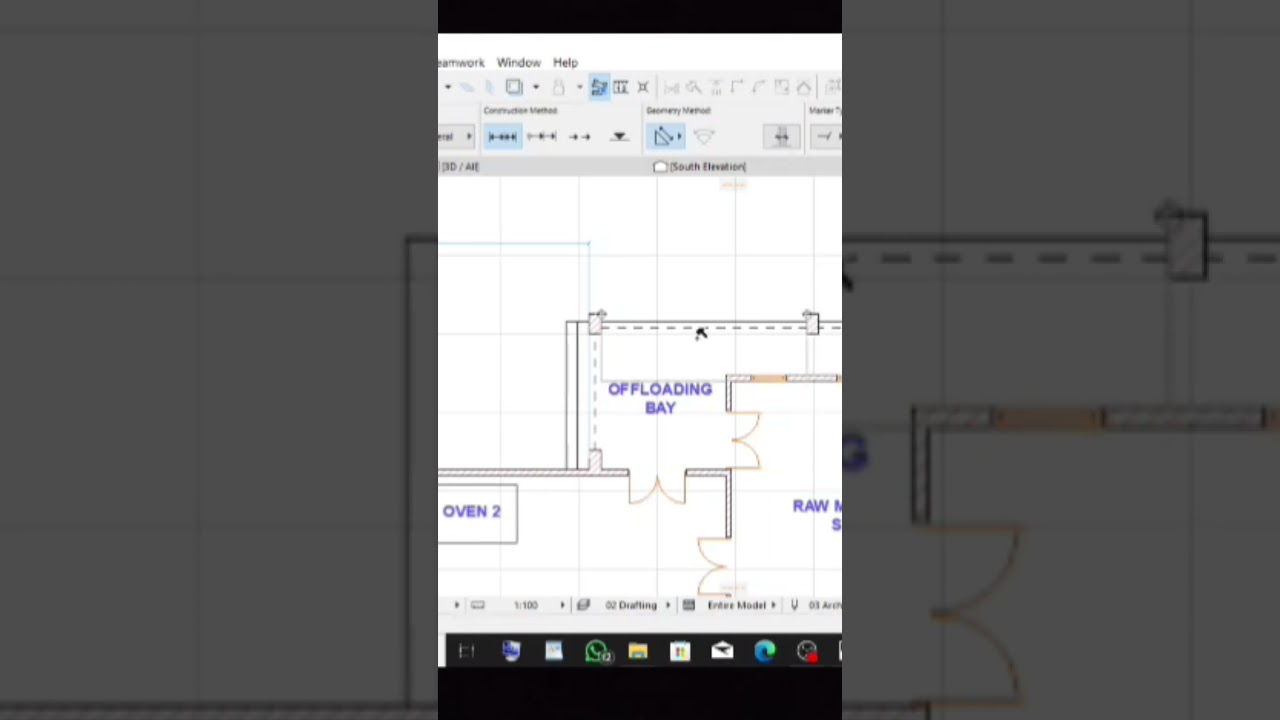Select the two-arrows construction method icon

coord(579,137)
